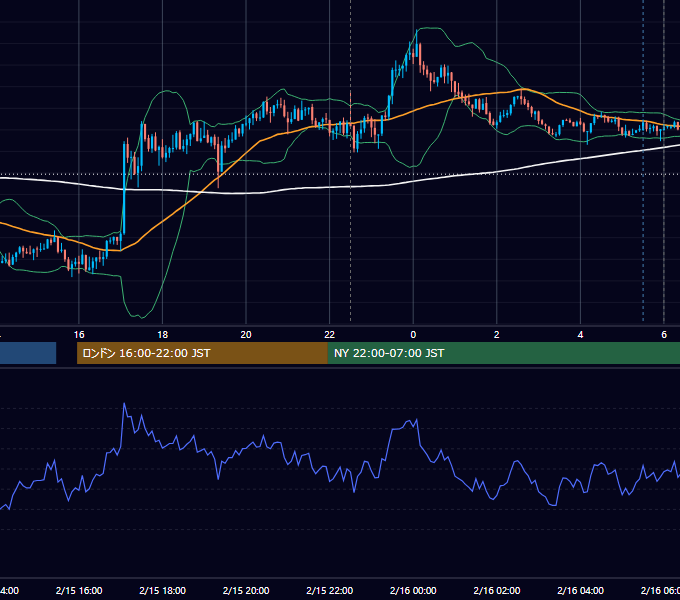Viewport: 680px width, 600px height.
Task: Click the '2' hour label on chart axis
Action: coord(497,335)
